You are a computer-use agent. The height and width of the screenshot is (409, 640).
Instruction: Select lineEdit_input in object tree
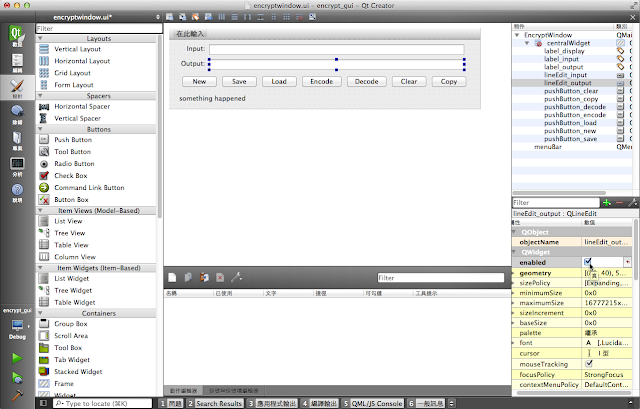pos(565,75)
